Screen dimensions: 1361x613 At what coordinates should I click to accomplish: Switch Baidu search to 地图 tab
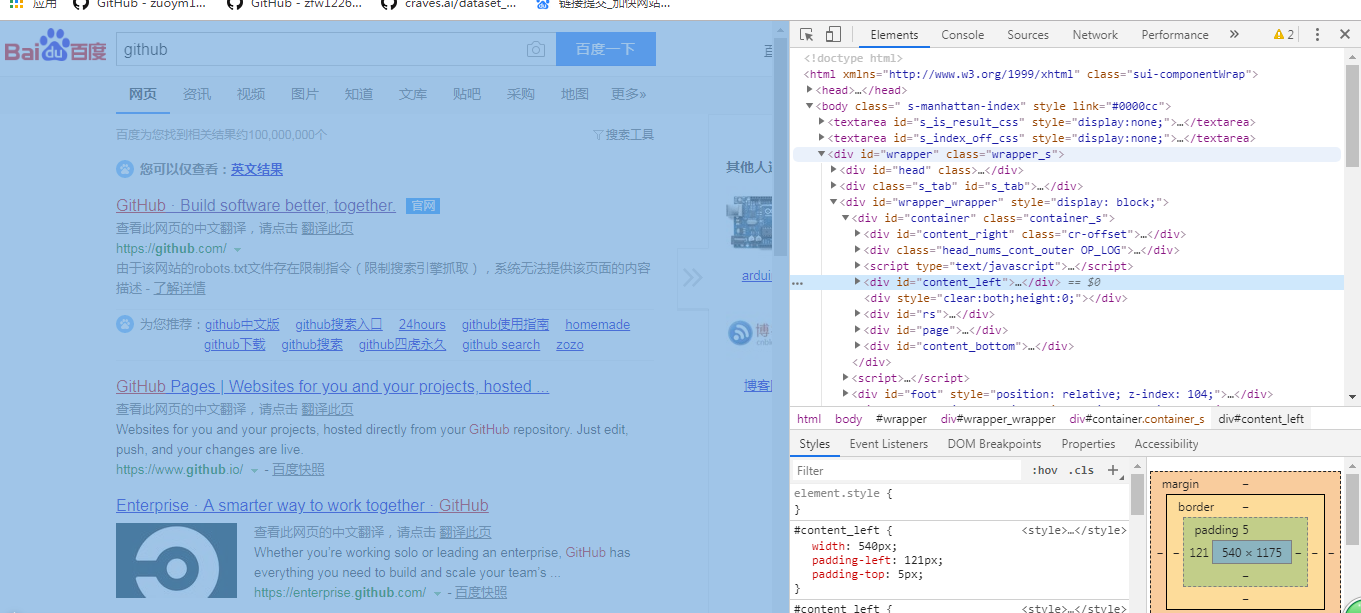coord(575,94)
